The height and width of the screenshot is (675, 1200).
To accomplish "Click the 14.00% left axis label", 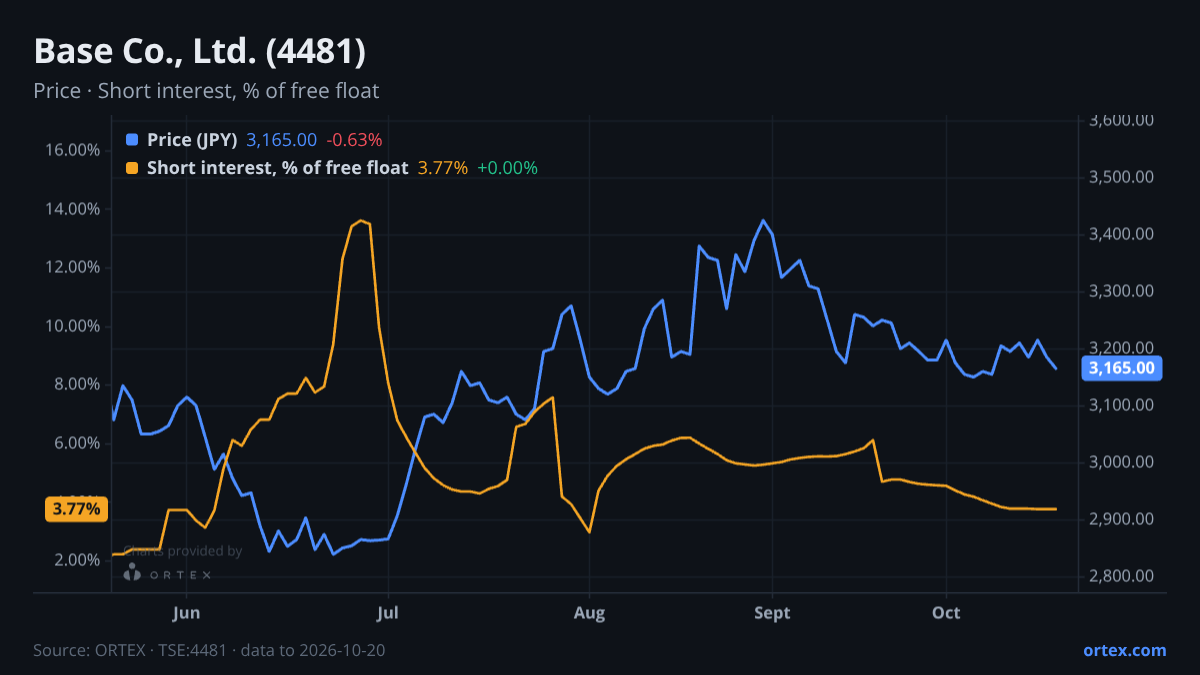I will point(72,209).
